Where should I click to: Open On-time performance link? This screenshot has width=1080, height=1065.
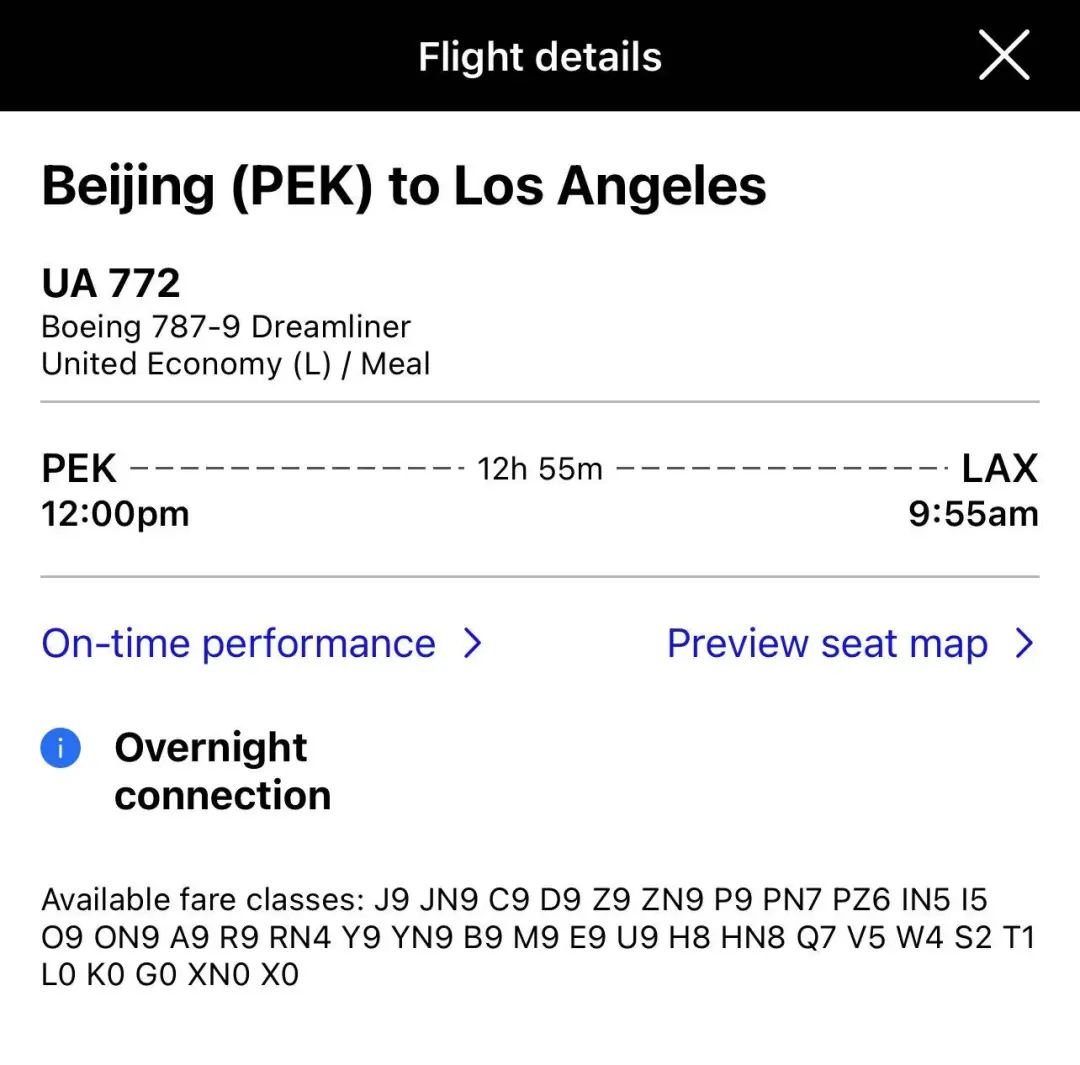[x=238, y=643]
